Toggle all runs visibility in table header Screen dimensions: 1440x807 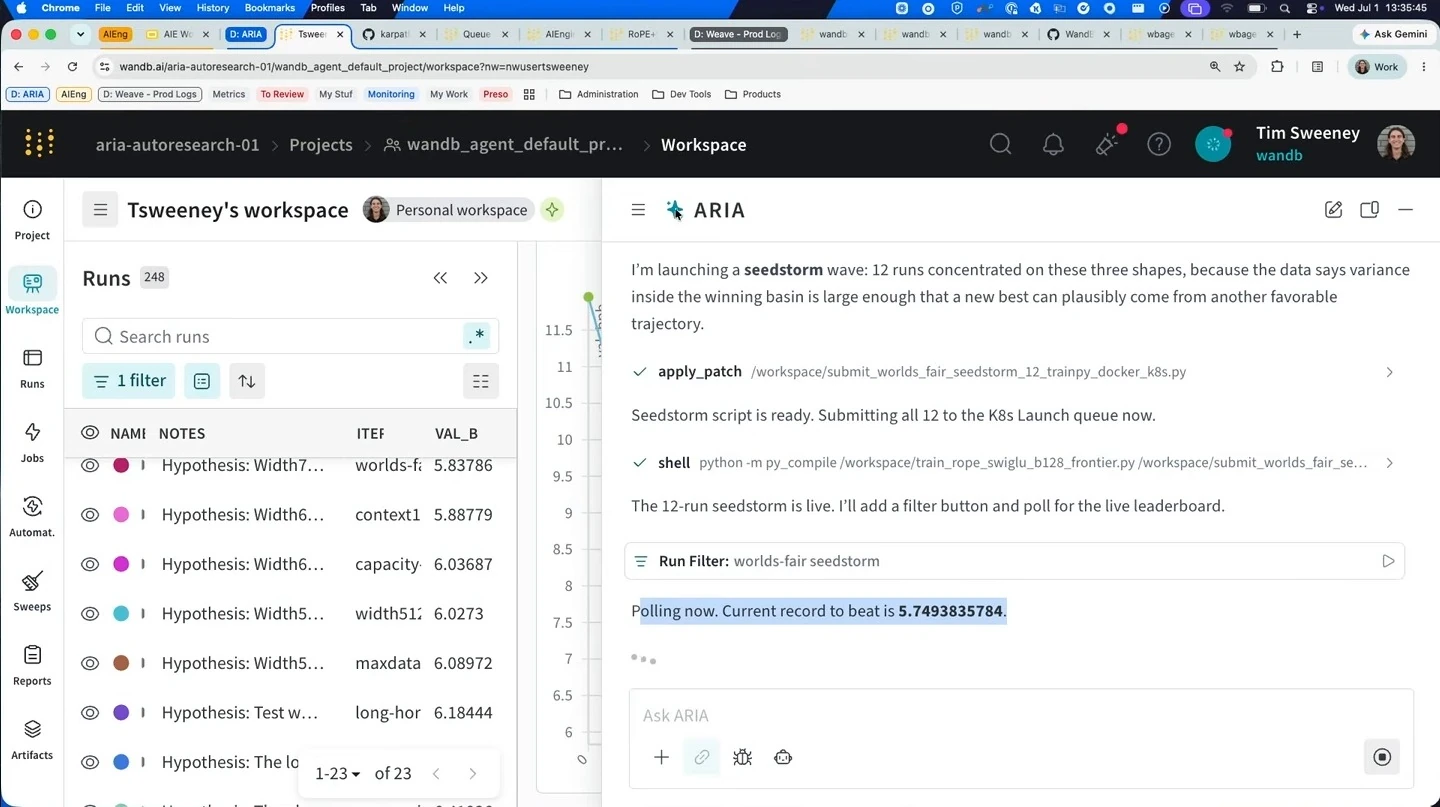click(x=90, y=433)
